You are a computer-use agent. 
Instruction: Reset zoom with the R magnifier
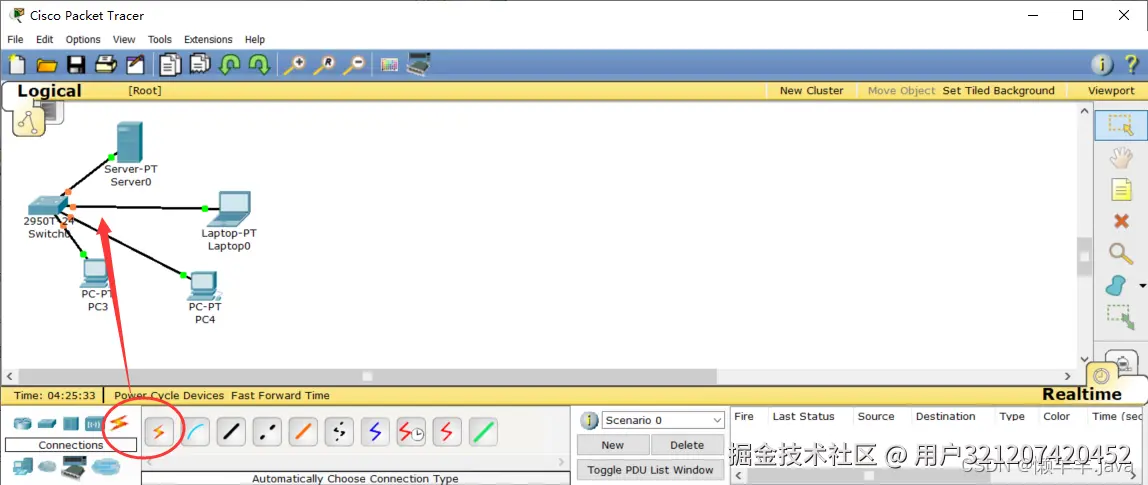point(324,65)
